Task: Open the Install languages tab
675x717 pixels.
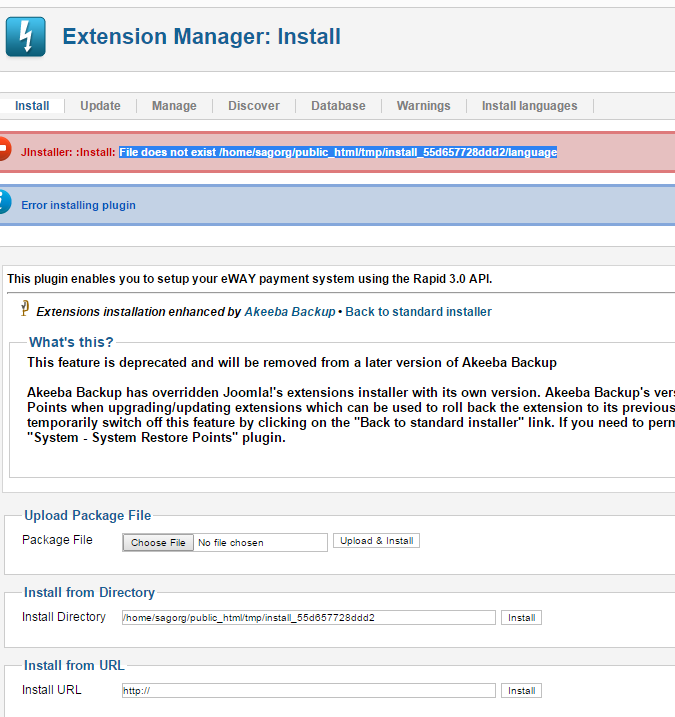Action: click(x=529, y=106)
